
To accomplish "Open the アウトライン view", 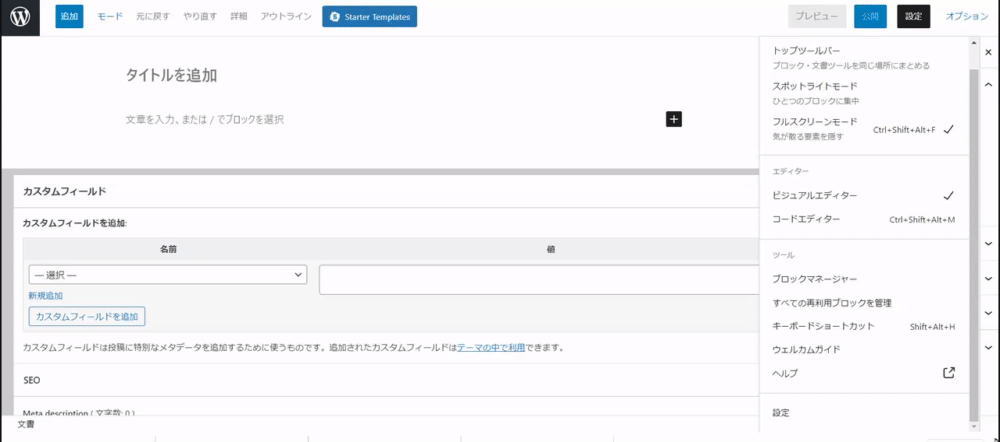I will [x=286, y=17].
